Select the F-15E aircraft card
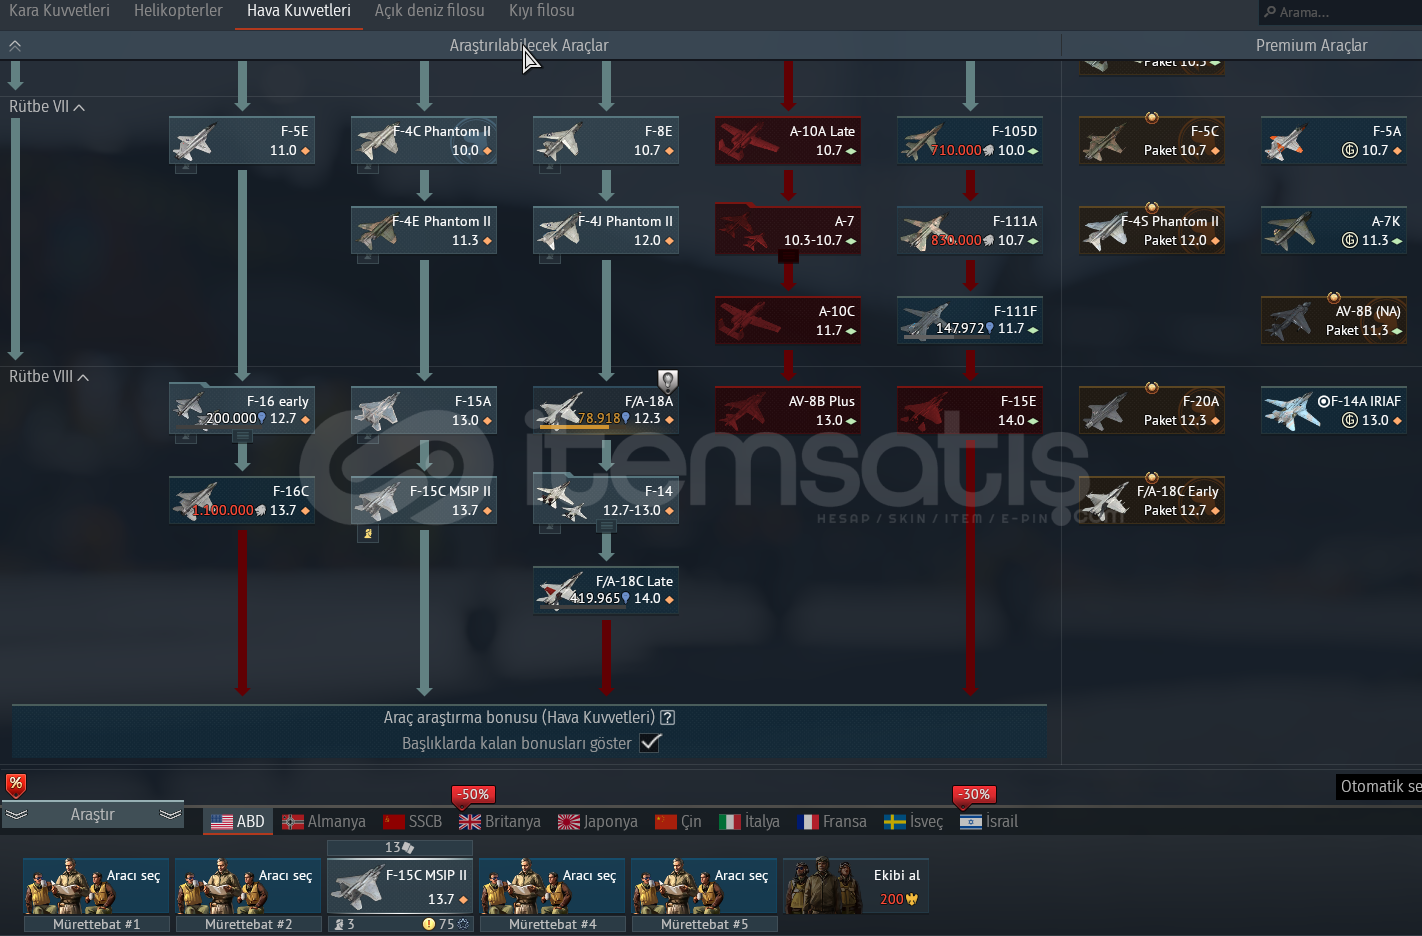 pyautogui.click(x=970, y=410)
